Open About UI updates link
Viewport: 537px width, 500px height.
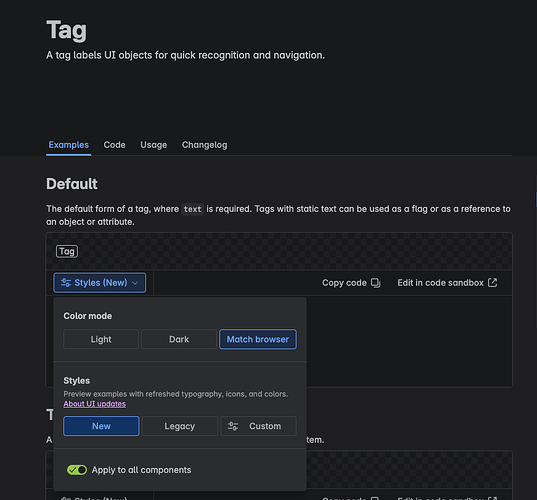point(95,404)
